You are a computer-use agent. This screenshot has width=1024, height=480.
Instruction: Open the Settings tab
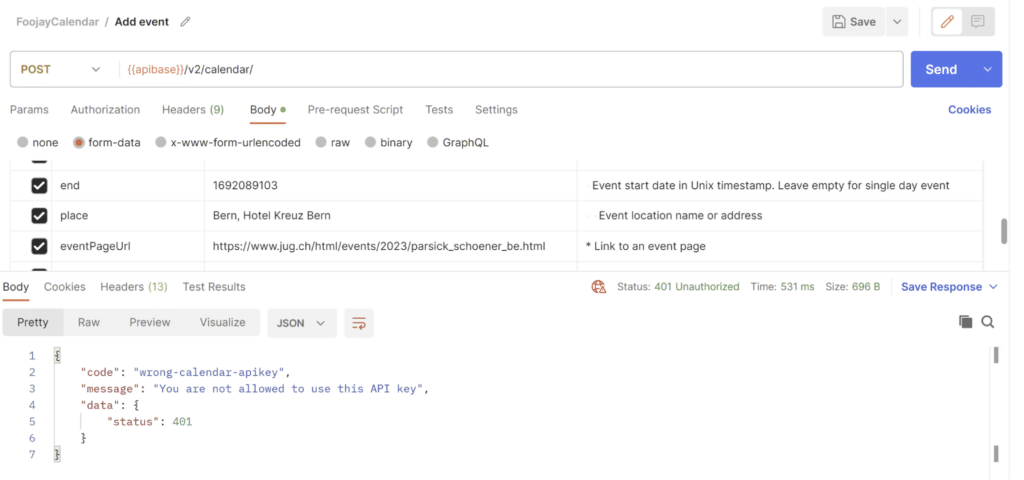tap(496, 110)
